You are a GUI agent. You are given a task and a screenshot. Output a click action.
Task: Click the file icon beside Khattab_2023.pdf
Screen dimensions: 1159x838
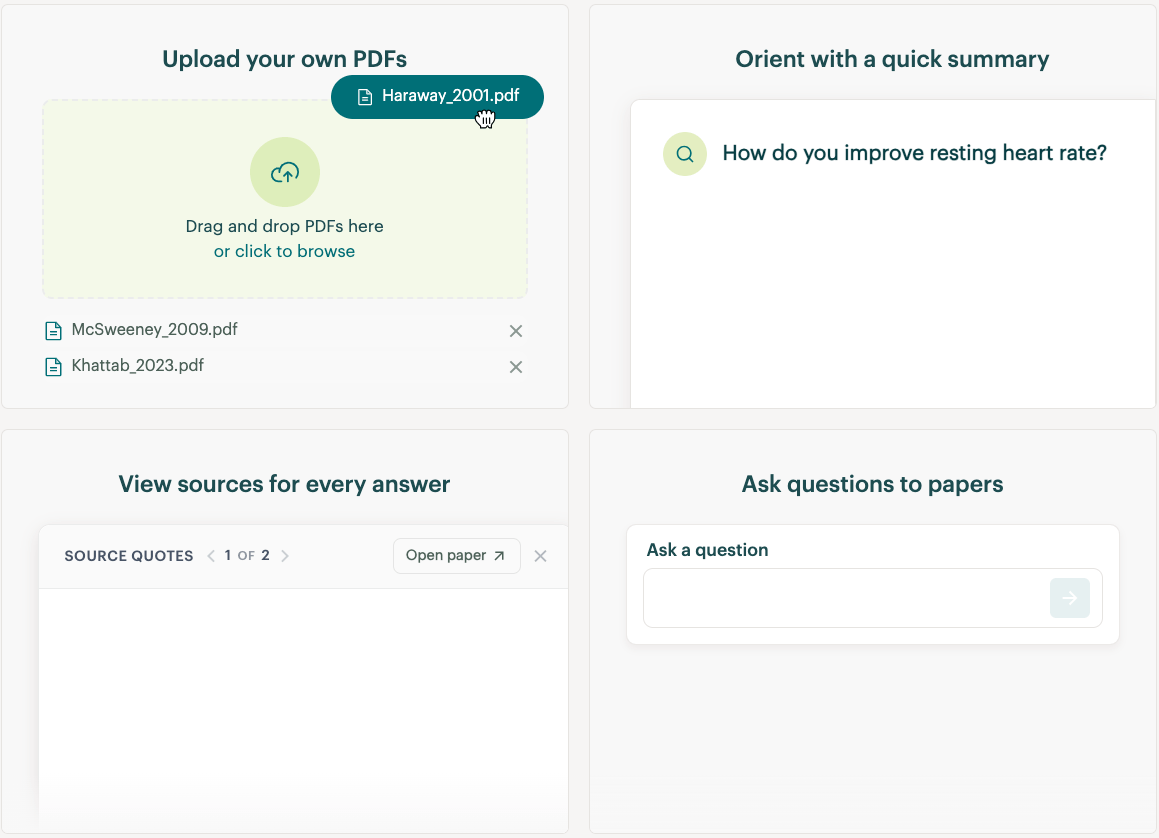pyautogui.click(x=54, y=367)
